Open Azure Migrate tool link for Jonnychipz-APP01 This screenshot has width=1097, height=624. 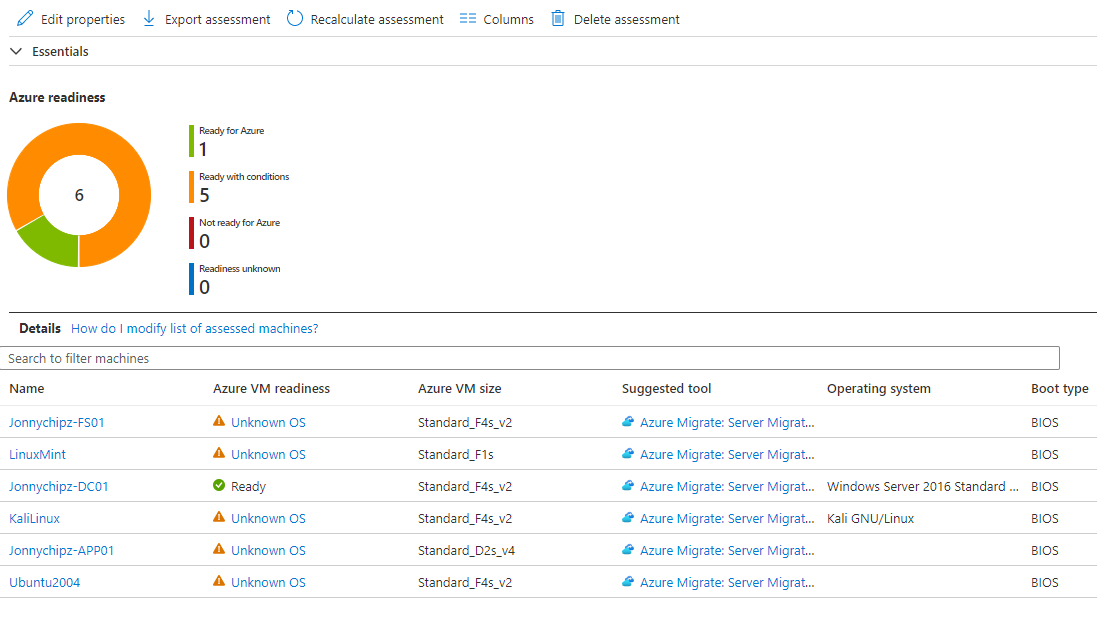click(726, 550)
